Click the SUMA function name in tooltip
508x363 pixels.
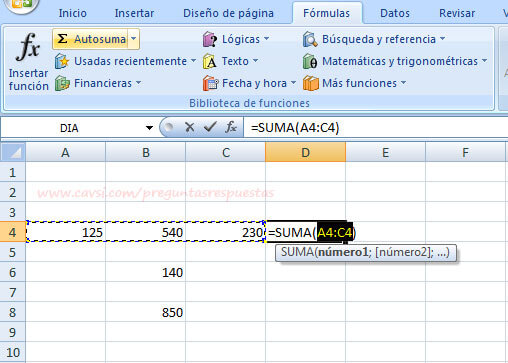coord(297,252)
